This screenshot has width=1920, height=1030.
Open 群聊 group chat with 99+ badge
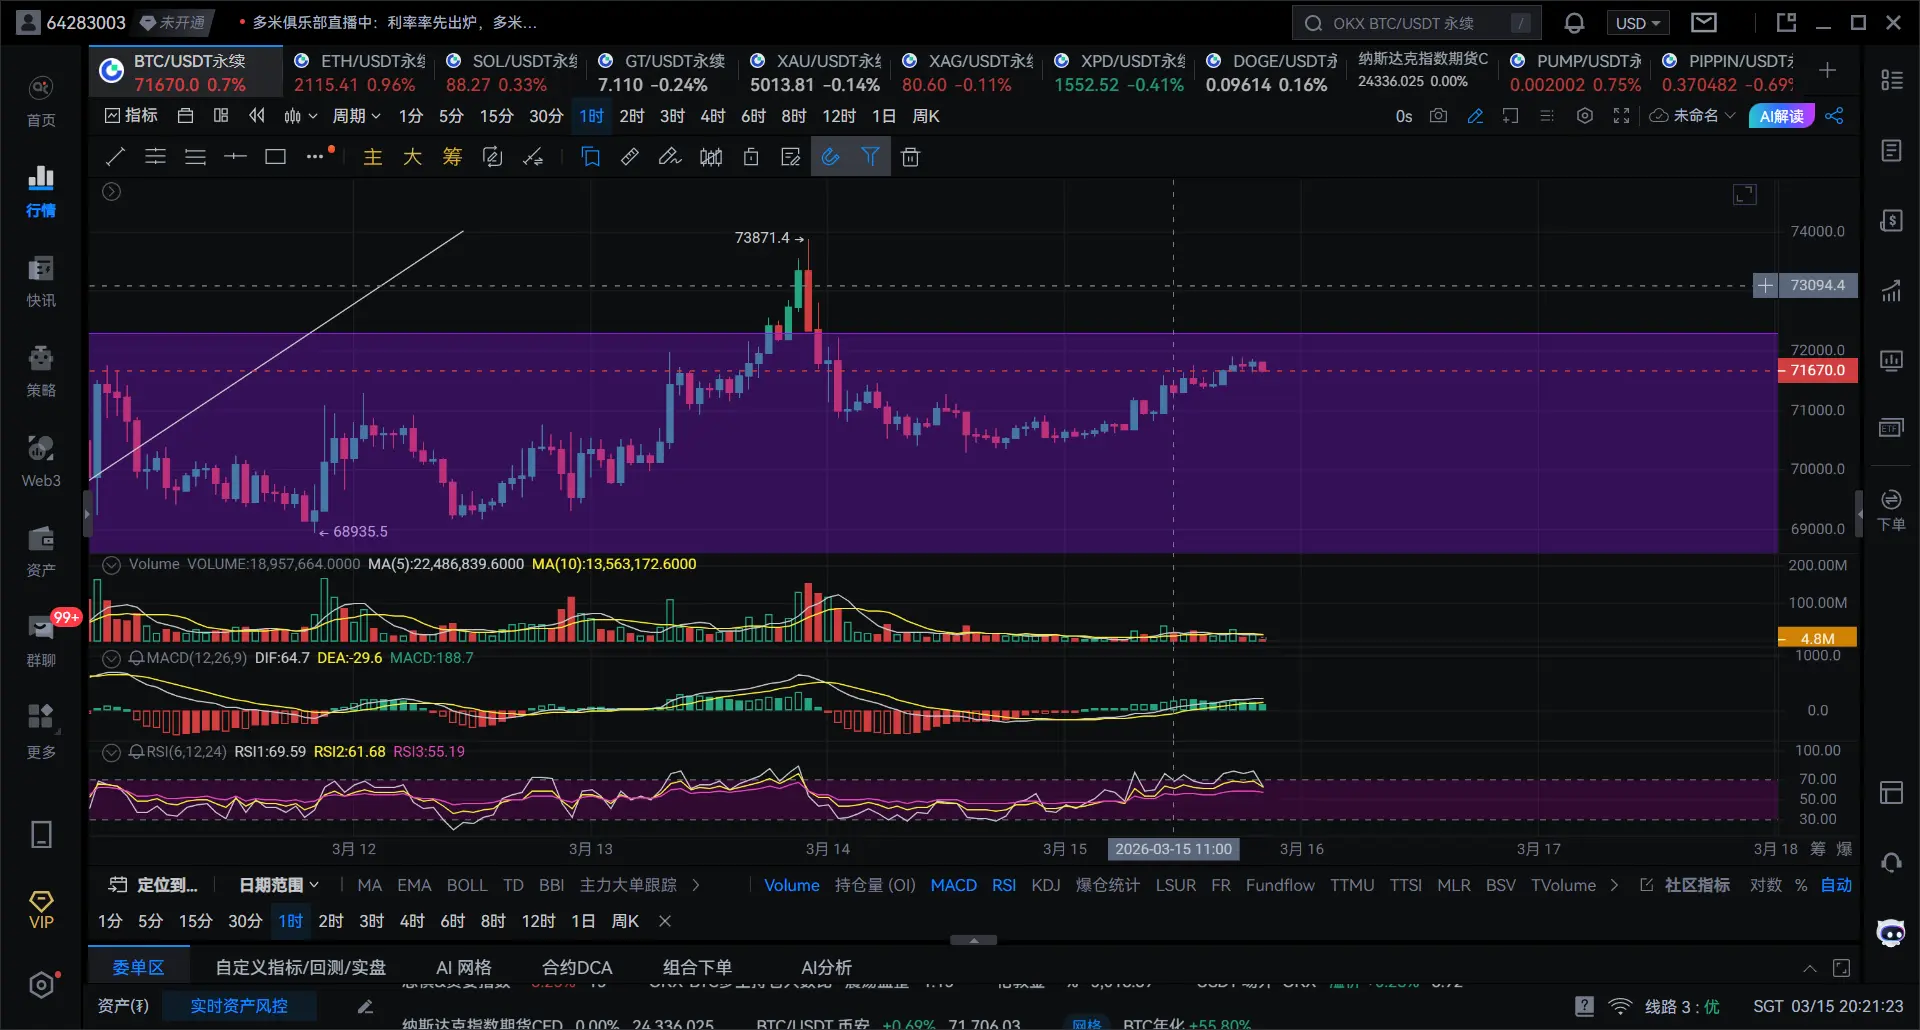coord(41,640)
